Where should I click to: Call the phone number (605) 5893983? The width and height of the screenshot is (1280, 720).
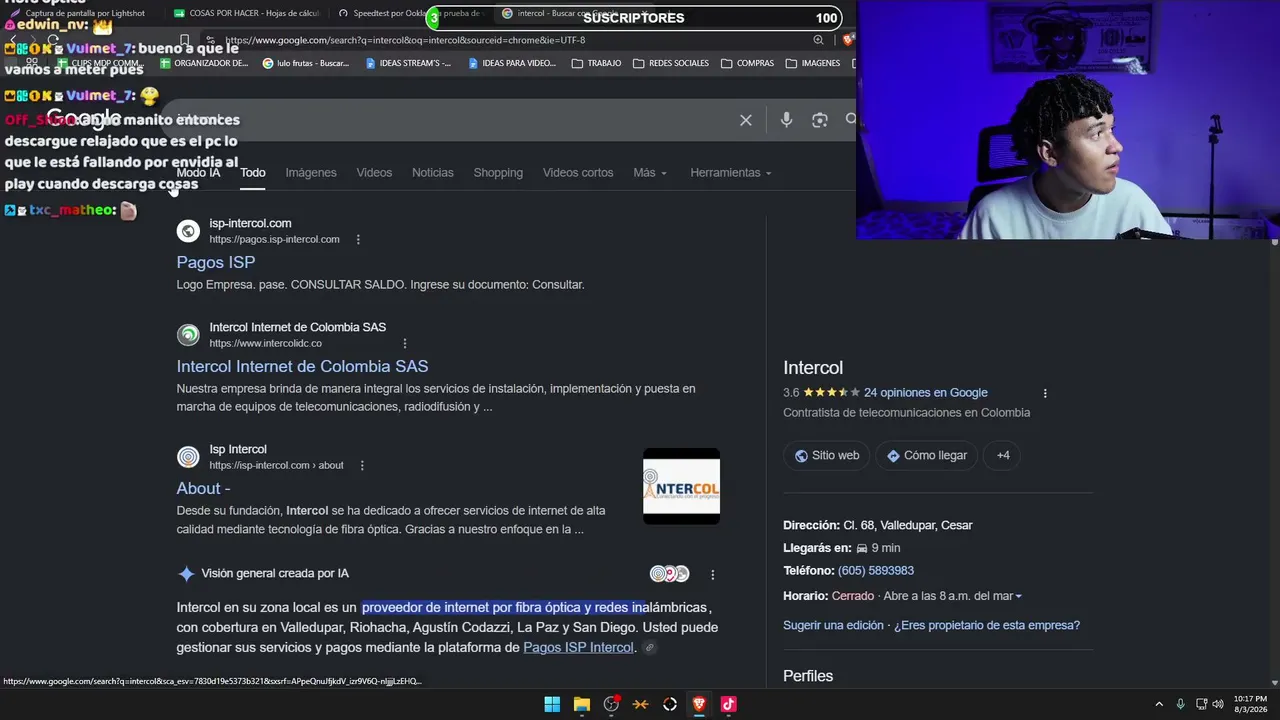point(876,571)
